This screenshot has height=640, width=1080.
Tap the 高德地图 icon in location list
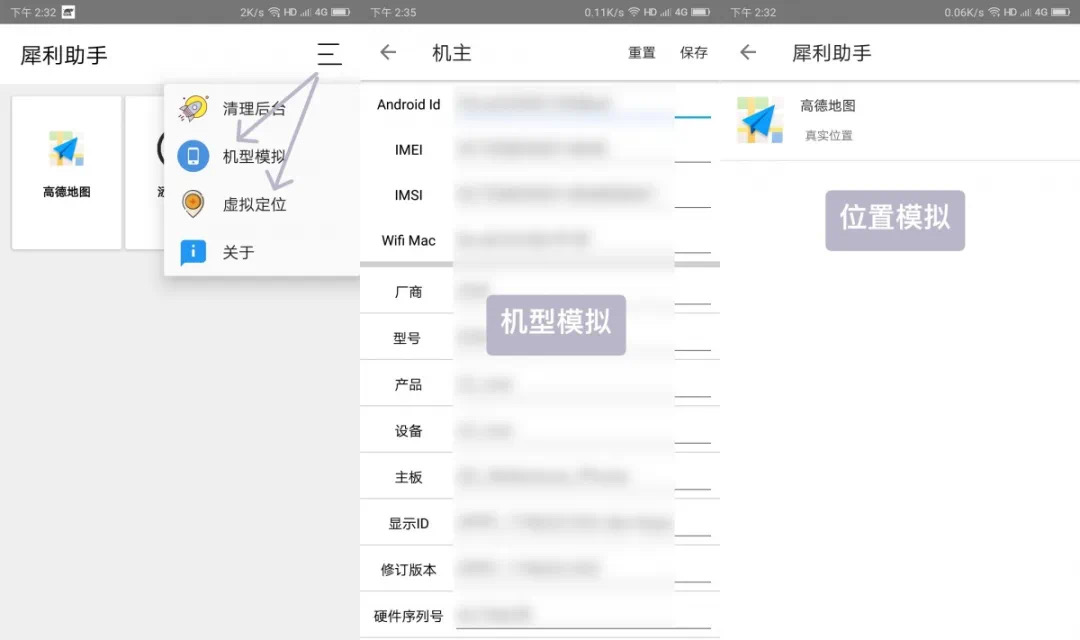click(x=761, y=120)
